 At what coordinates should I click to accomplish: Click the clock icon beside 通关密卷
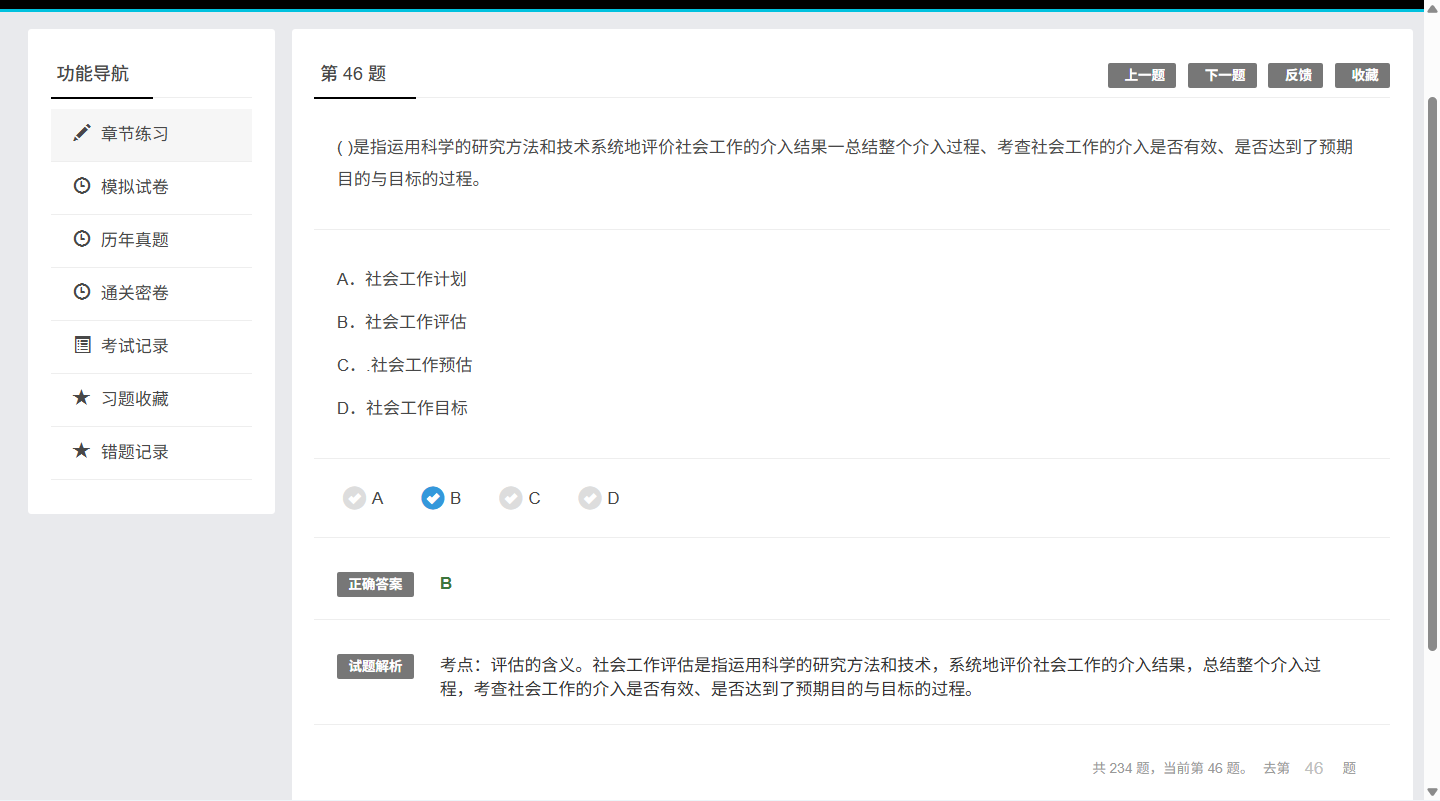pos(82,292)
